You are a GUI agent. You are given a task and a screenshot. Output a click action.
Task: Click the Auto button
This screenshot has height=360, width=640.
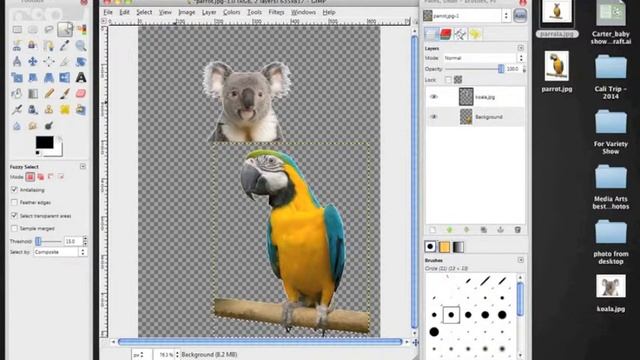click(520, 16)
